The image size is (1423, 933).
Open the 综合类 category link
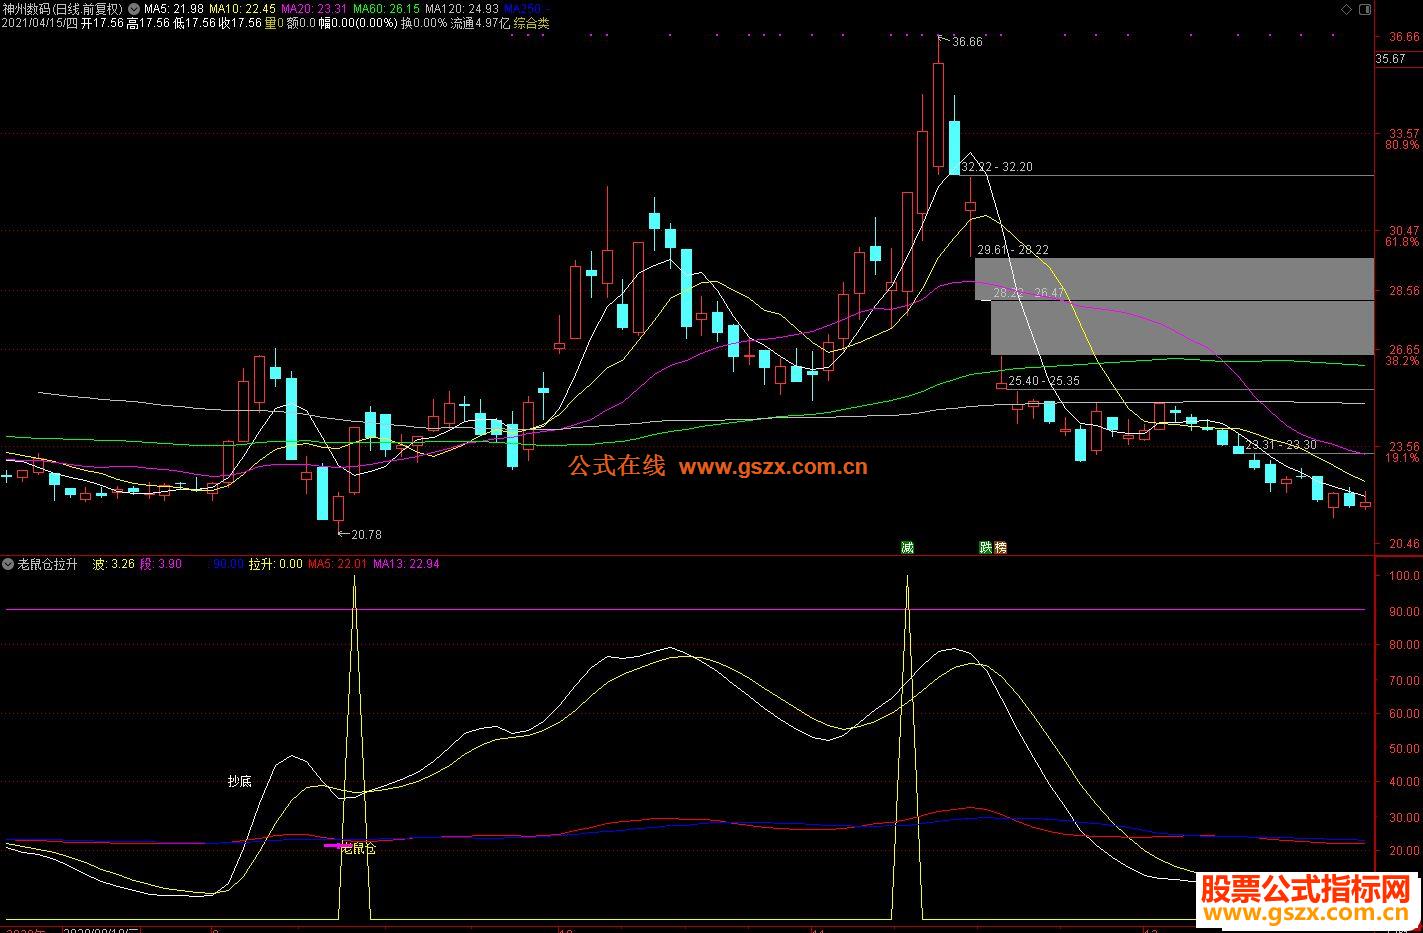tap(532, 23)
